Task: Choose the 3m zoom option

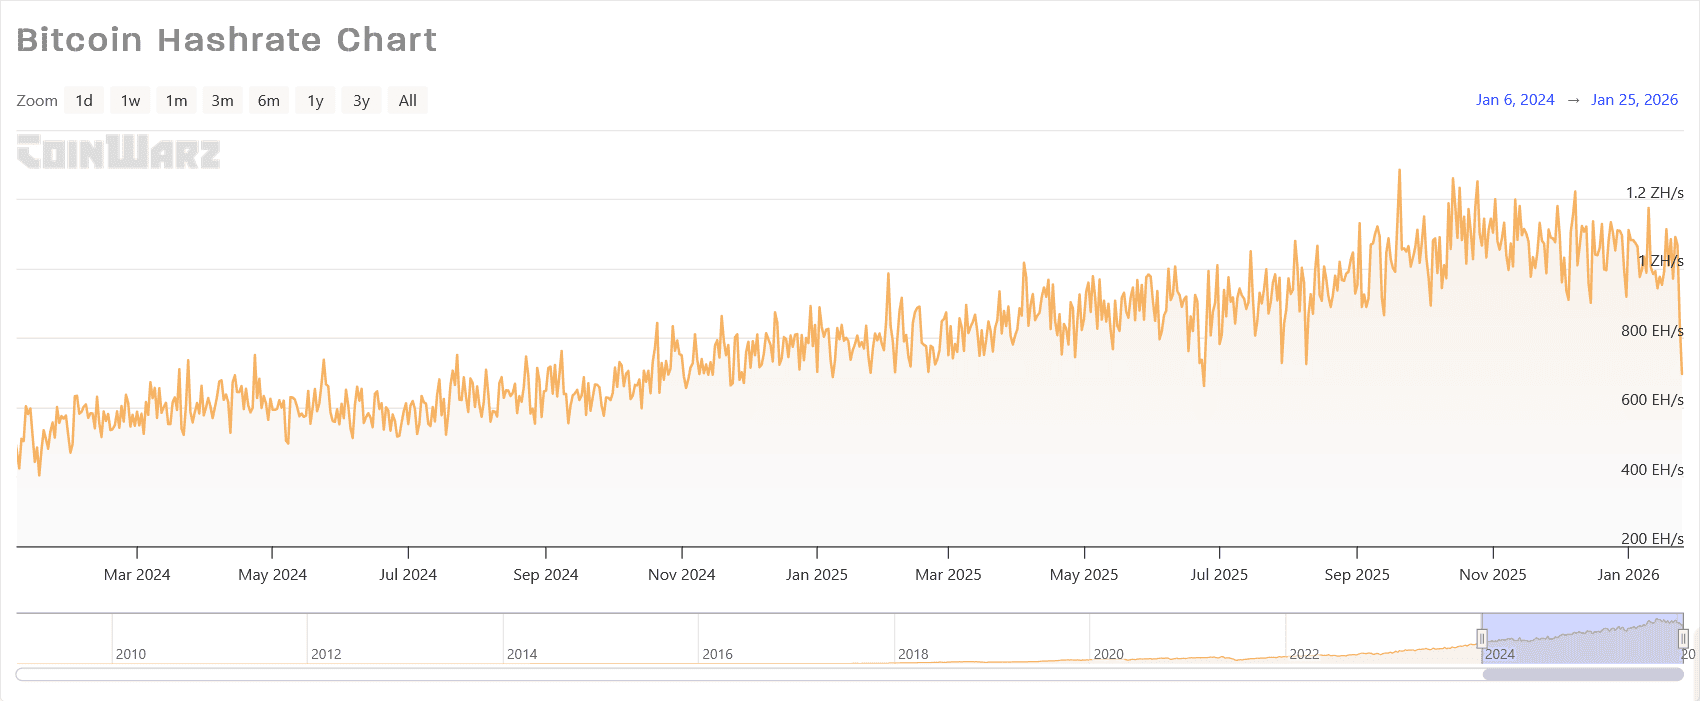Action: pos(222,100)
